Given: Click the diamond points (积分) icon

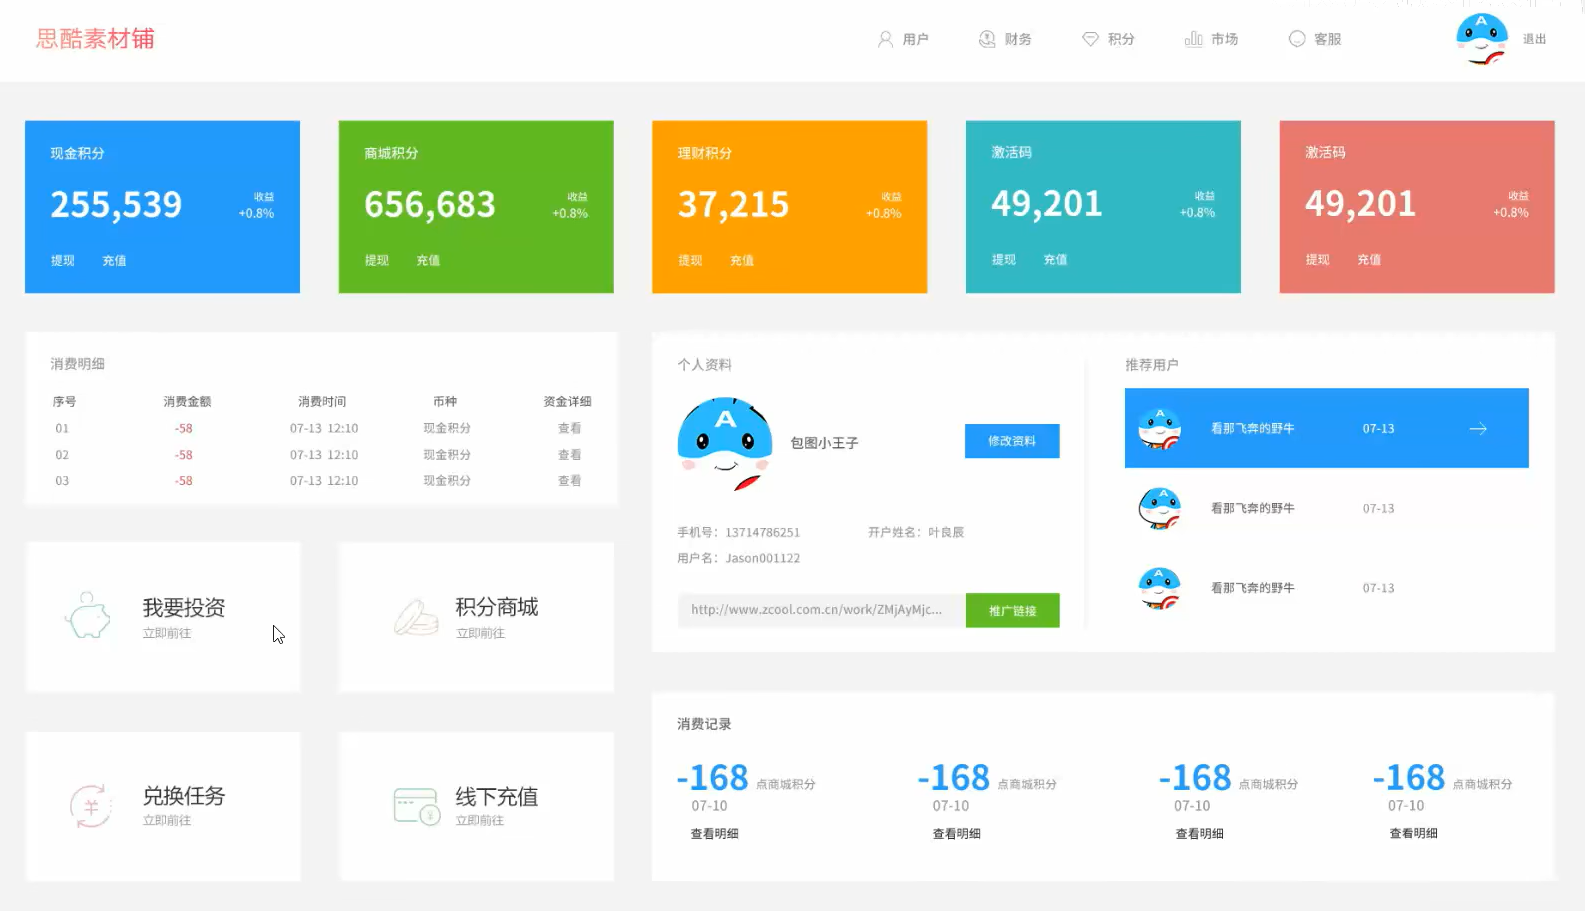Looking at the screenshot, I should tap(1090, 39).
